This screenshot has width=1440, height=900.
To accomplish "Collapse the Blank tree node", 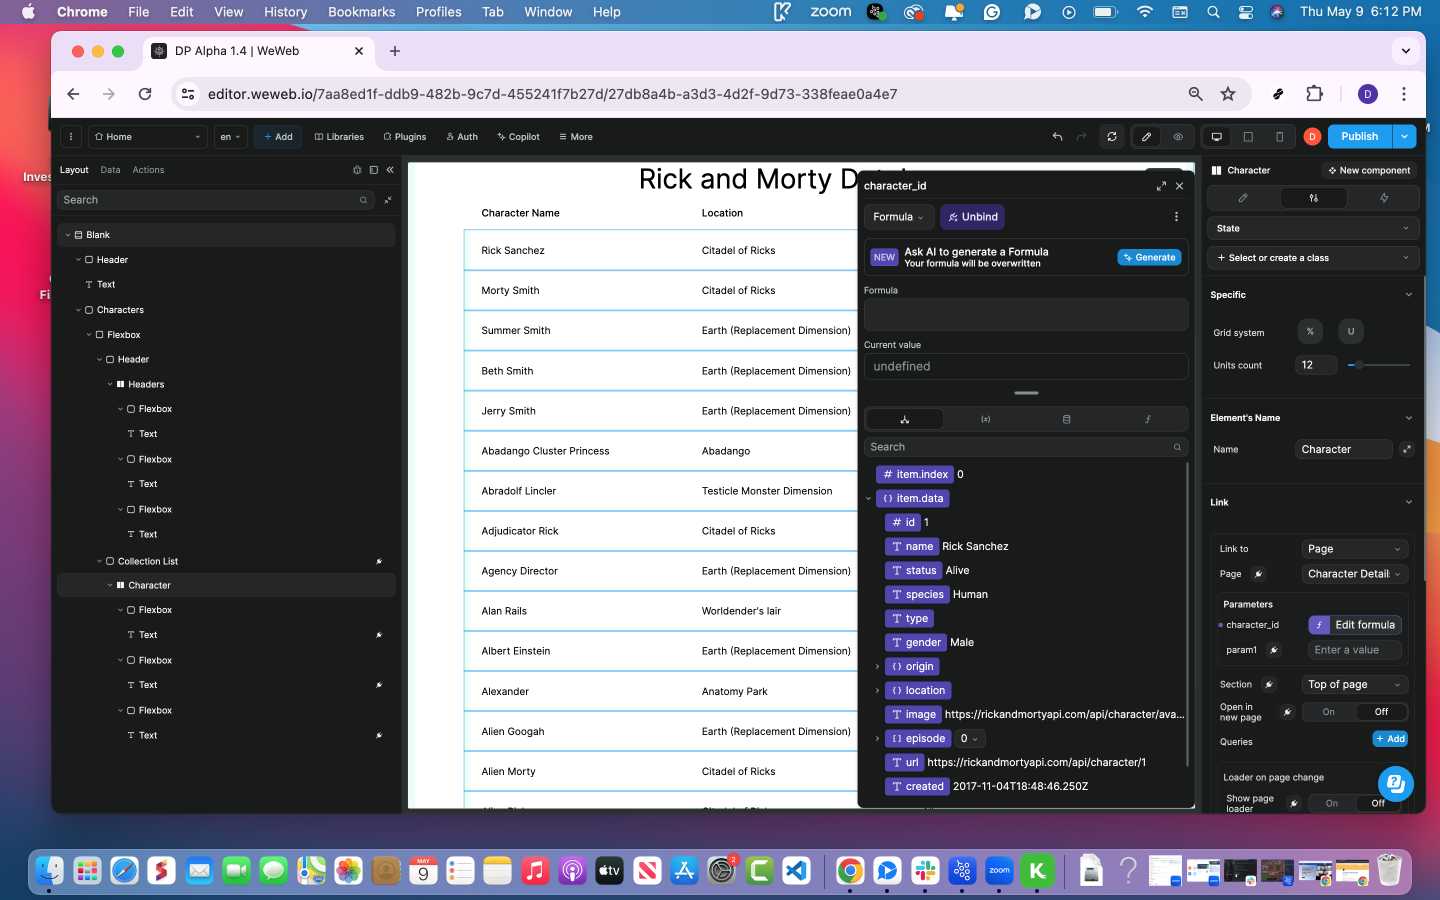I will tap(68, 235).
